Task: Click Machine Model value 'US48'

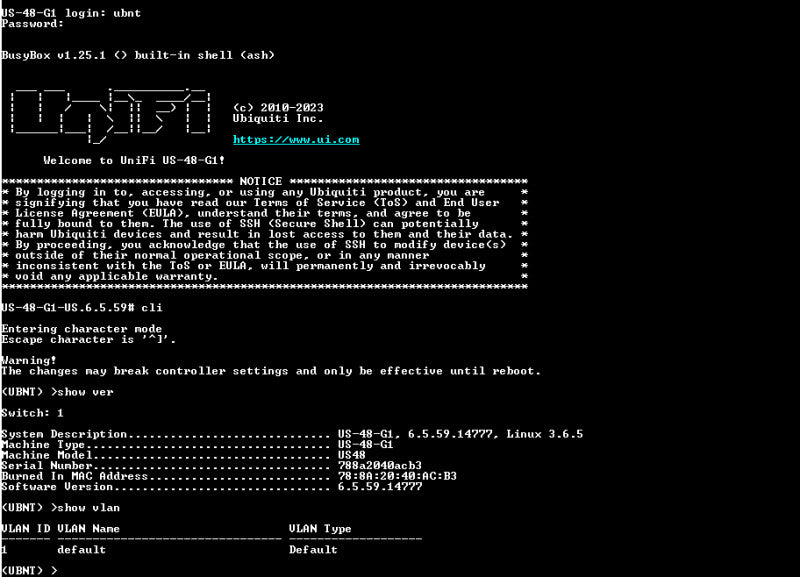Action: [x=352, y=455]
